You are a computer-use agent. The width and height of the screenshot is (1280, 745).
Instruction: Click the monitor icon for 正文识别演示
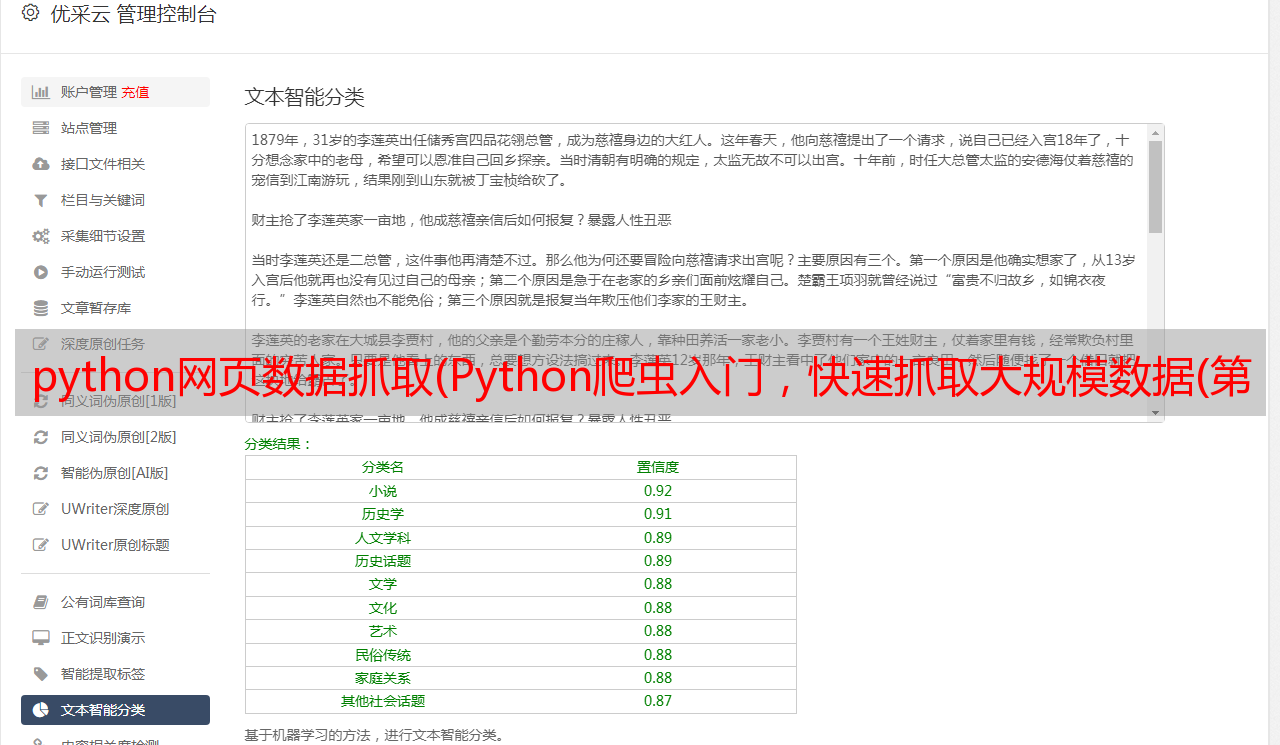[x=41, y=638]
